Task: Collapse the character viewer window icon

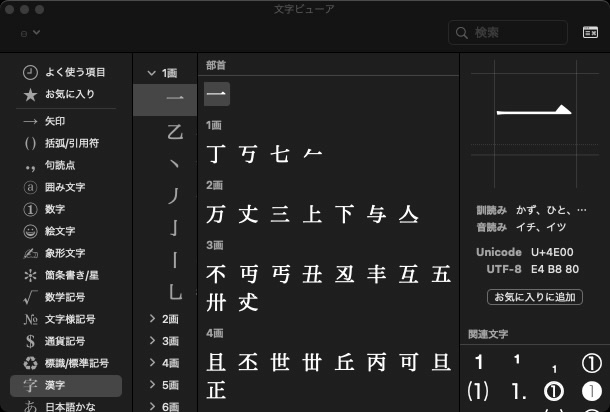Action: pyautogui.click(x=590, y=33)
